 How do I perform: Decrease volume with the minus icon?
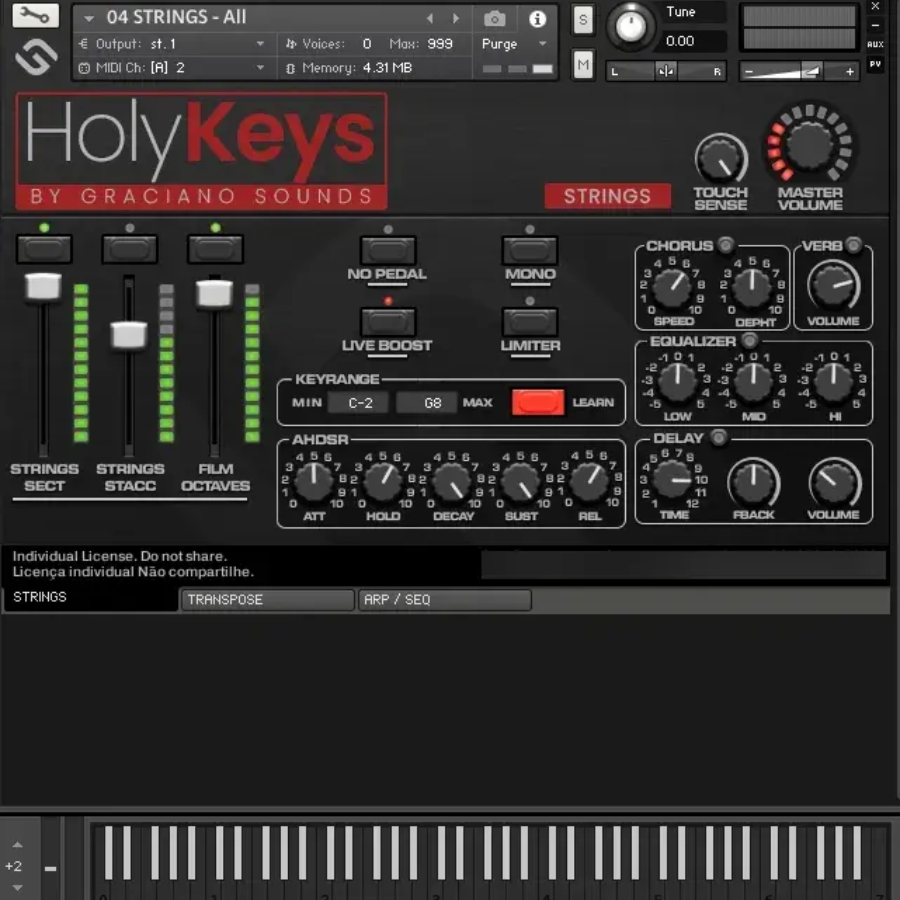748,72
